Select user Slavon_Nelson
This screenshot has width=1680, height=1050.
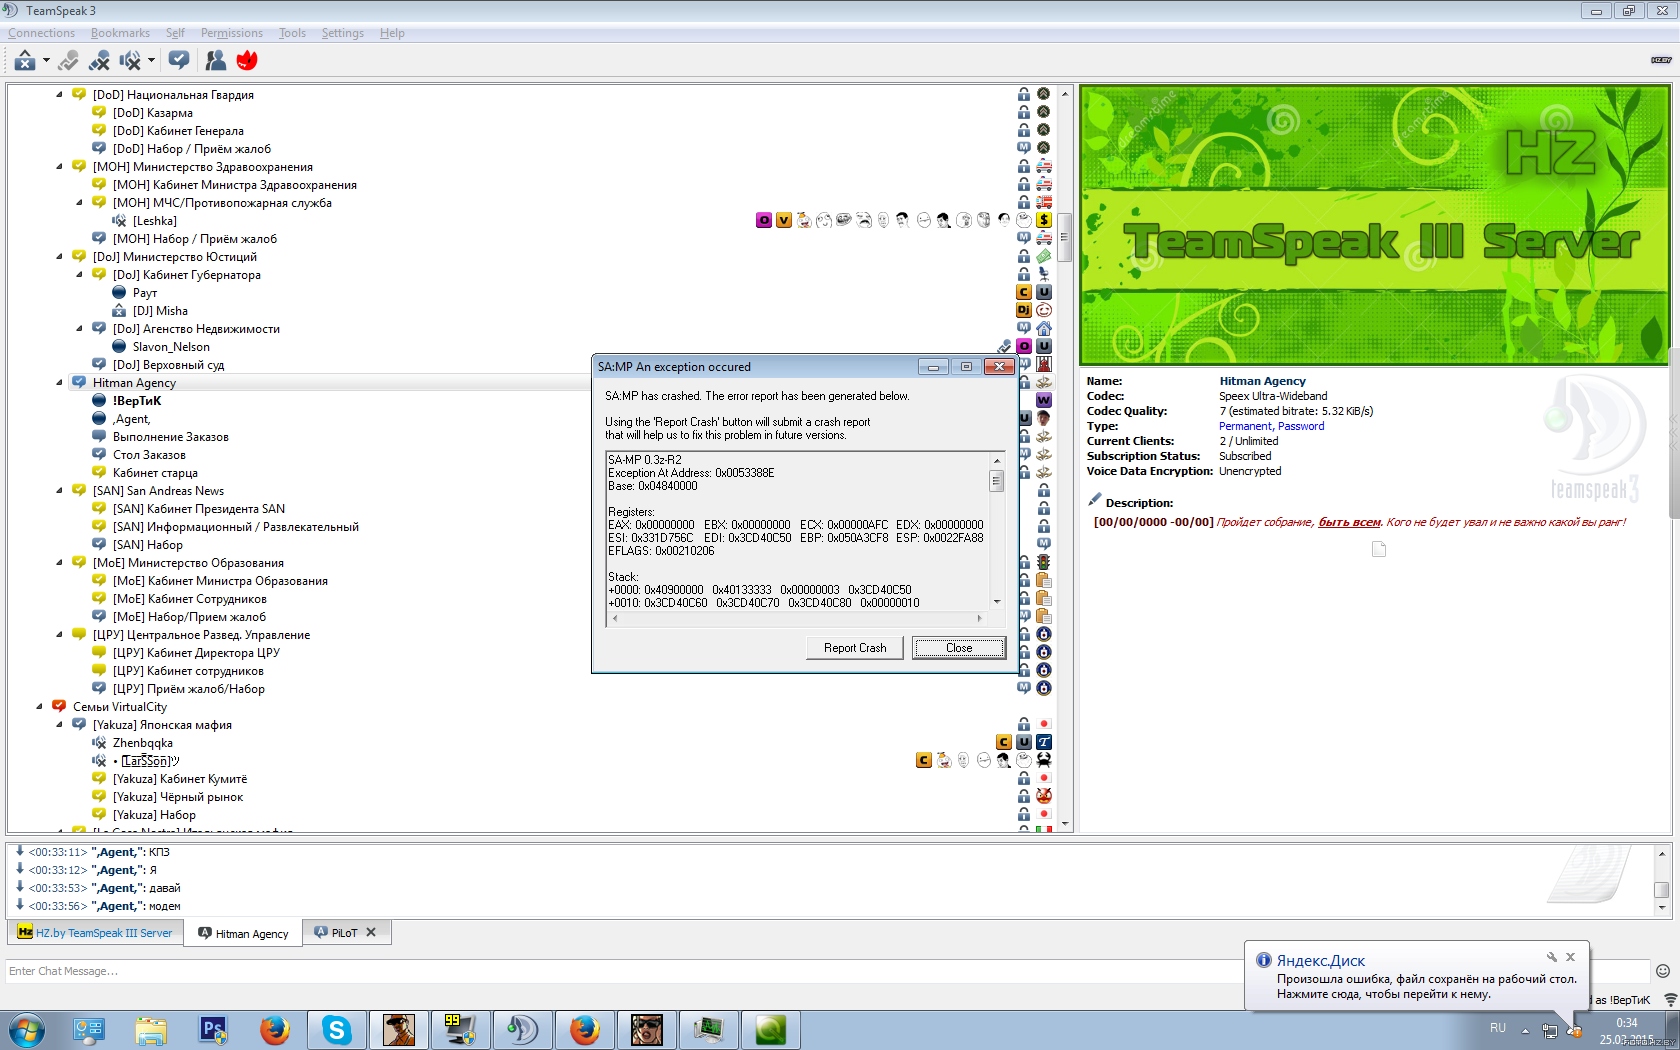tap(171, 347)
